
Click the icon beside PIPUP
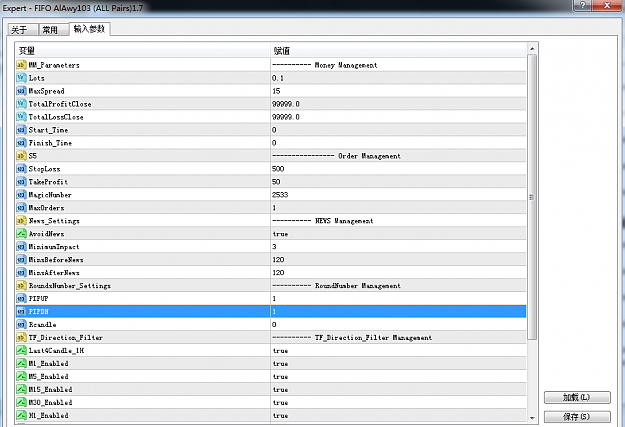[x=22, y=298]
